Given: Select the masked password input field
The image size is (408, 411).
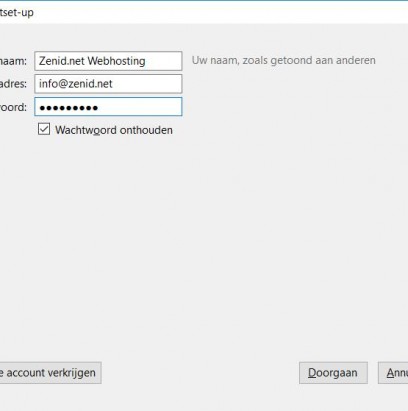Looking at the screenshot, I should (x=108, y=107).
